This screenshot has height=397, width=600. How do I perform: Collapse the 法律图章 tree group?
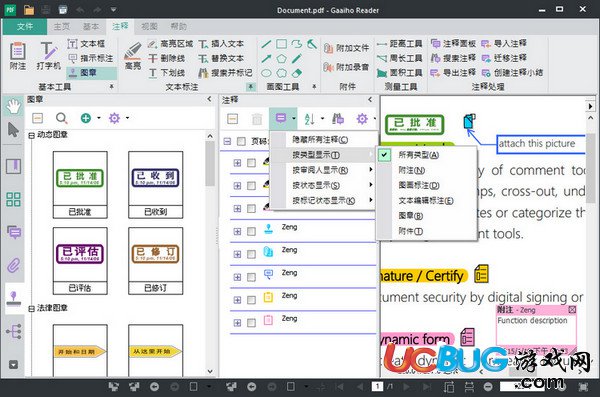coord(32,308)
